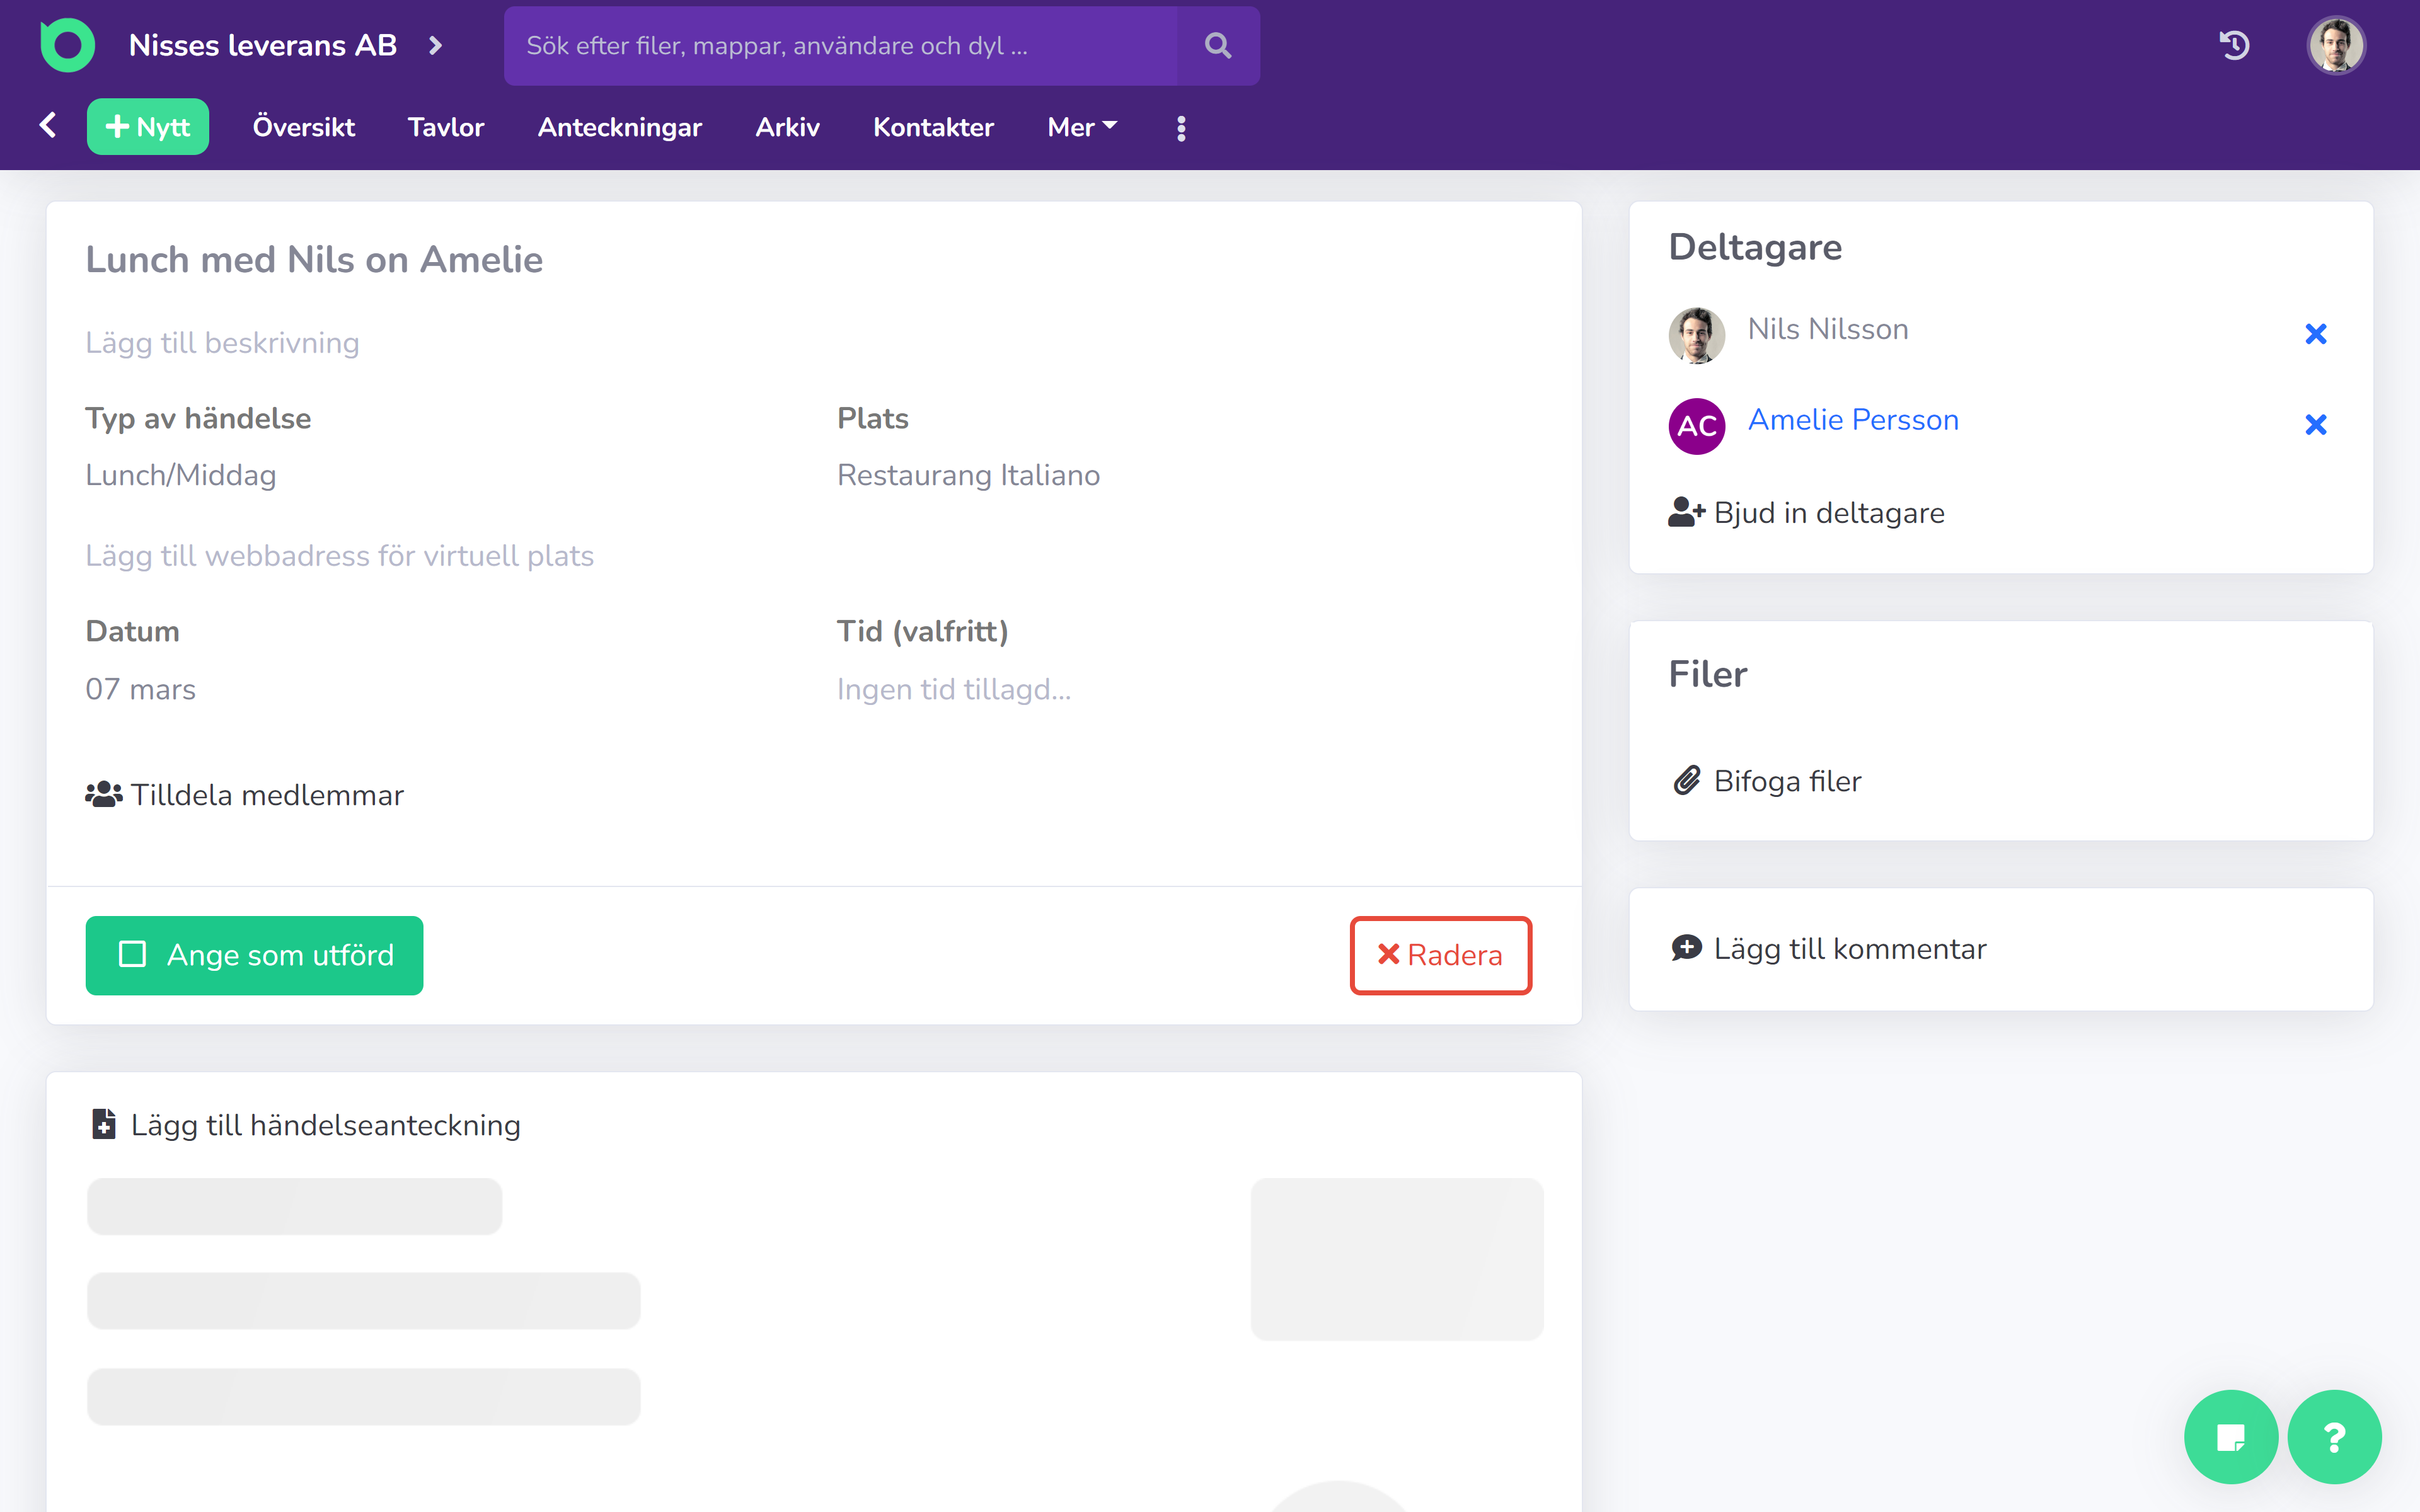Click Lägg till händelseanteckning text
The height and width of the screenshot is (1512, 2420).
(325, 1125)
